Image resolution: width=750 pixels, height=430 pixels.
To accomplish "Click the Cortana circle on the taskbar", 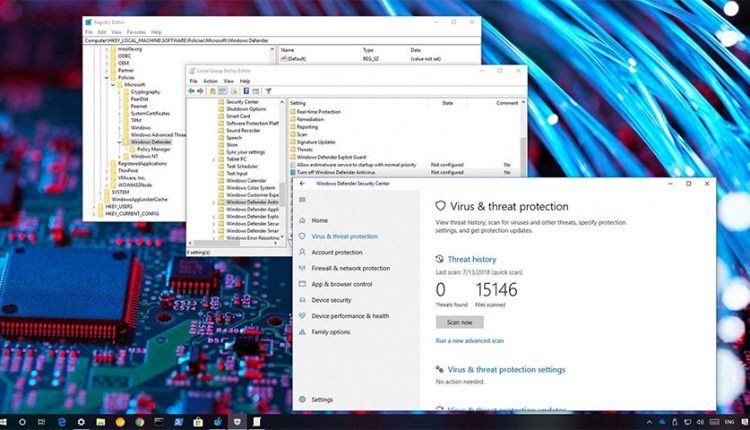I will point(22,422).
